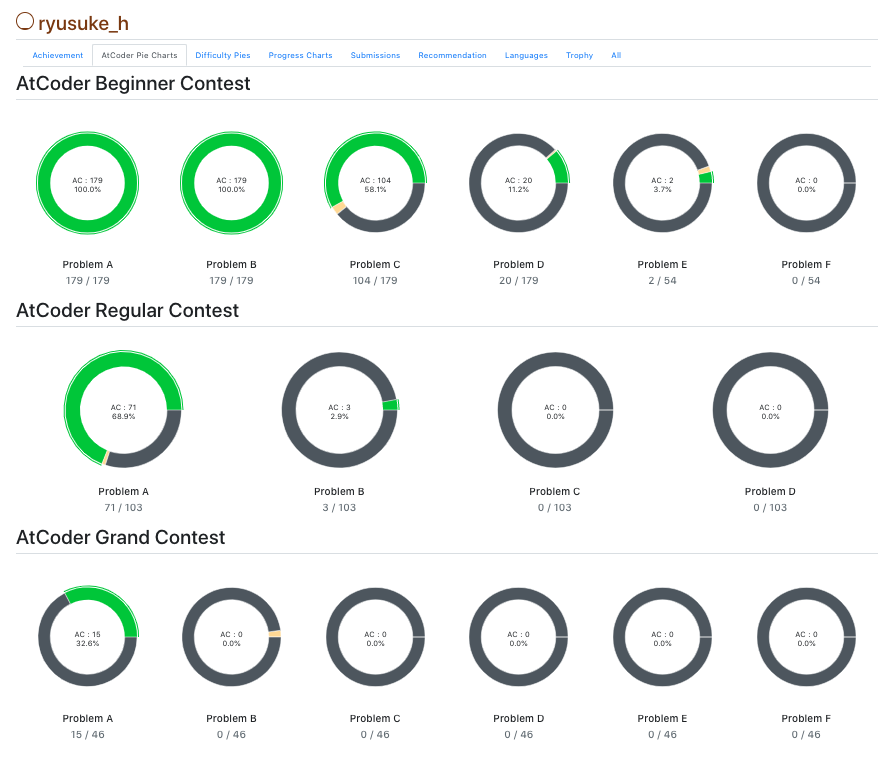This screenshot has height=780, width=882.
Task: Click the '71 / 103' count text
Action: click(x=123, y=507)
